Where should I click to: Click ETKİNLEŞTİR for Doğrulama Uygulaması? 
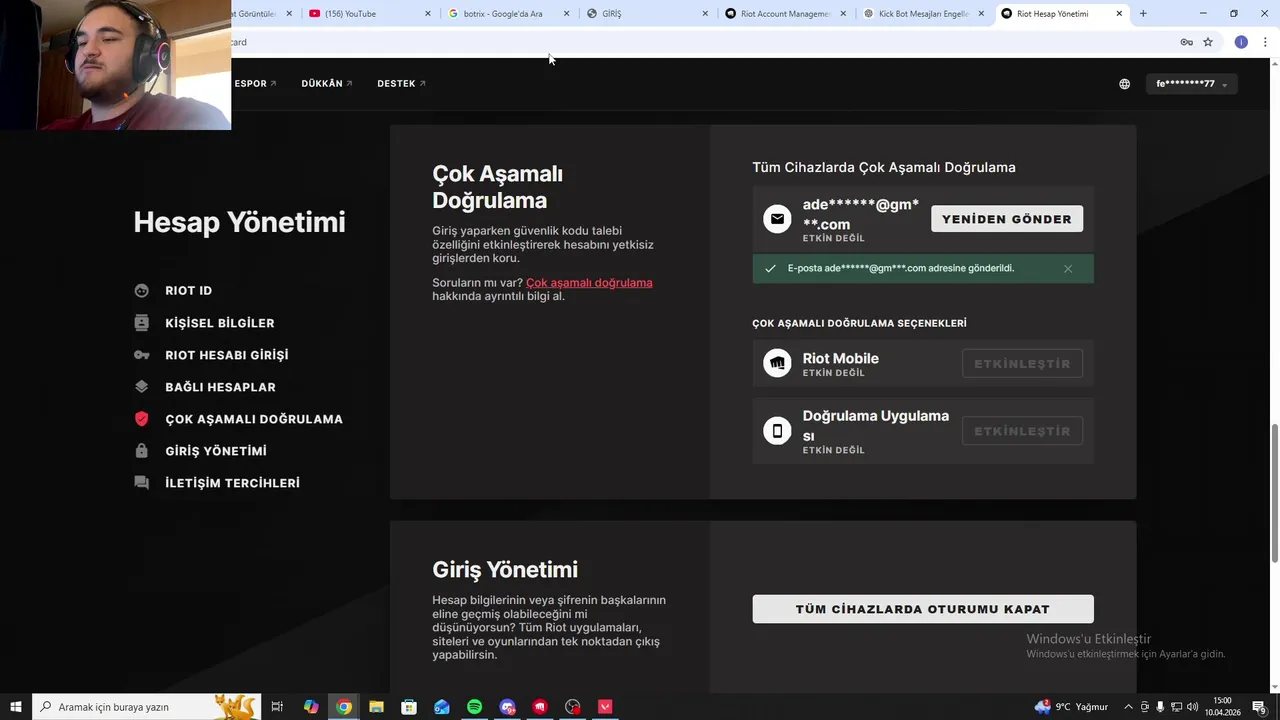[x=1022, y=431]
